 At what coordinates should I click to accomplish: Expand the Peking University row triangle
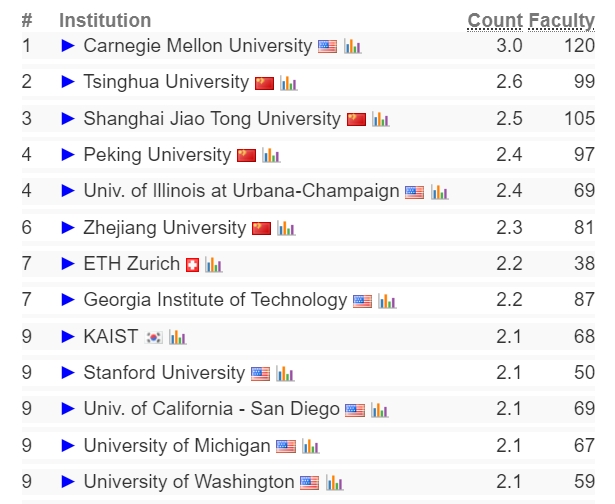click(68, 155)
